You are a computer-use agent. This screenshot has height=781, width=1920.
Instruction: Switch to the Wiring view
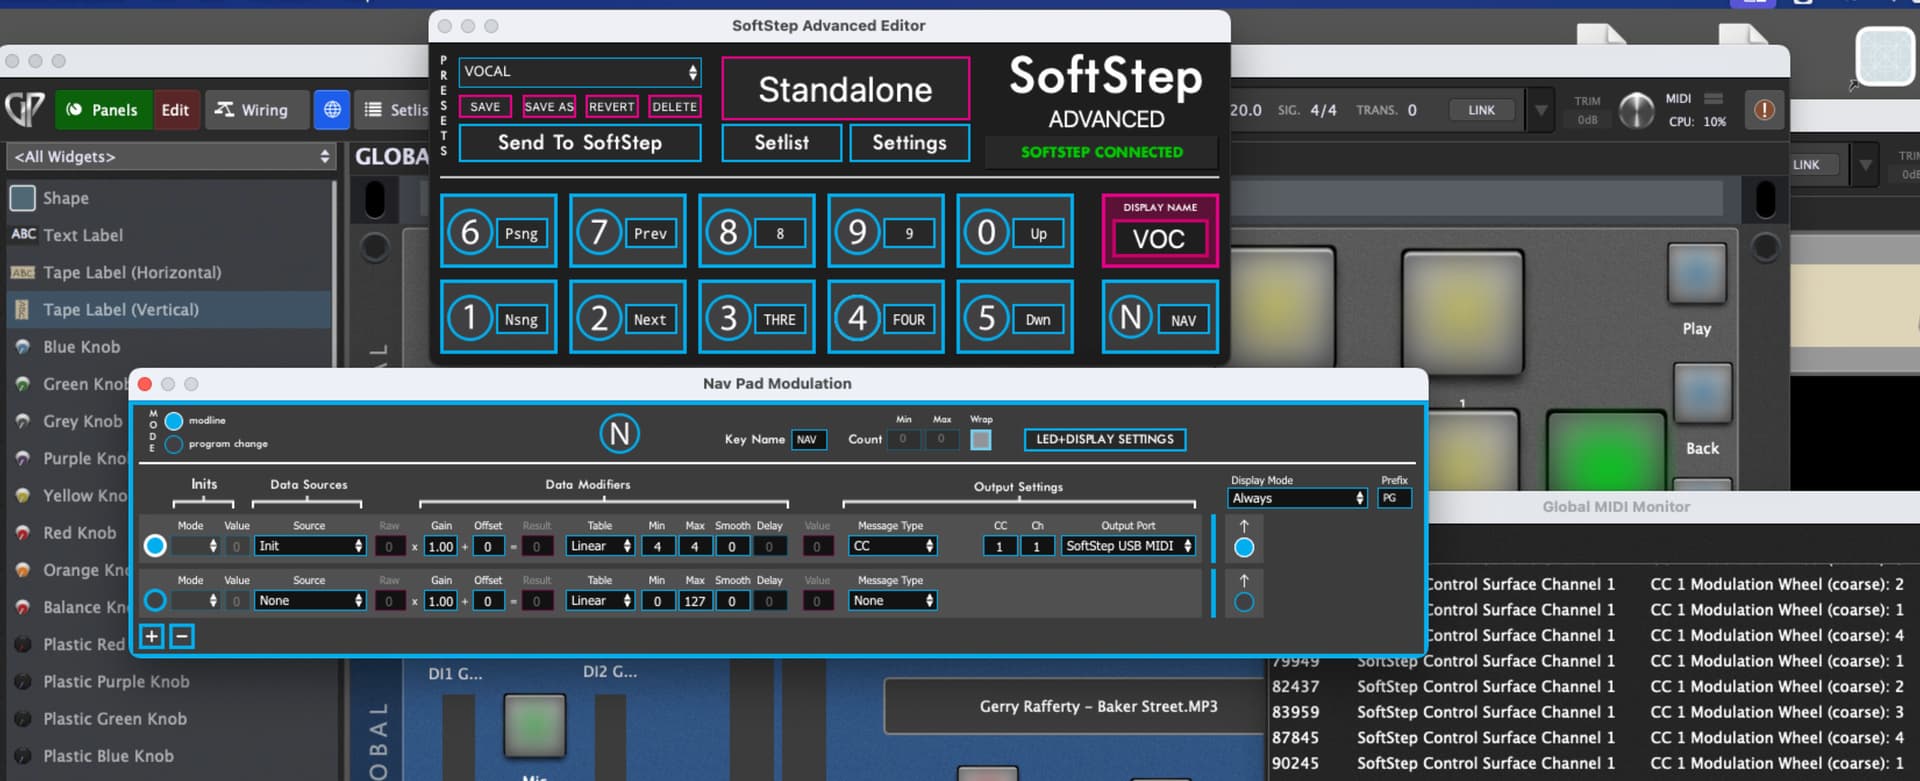(x=252, y=110)
